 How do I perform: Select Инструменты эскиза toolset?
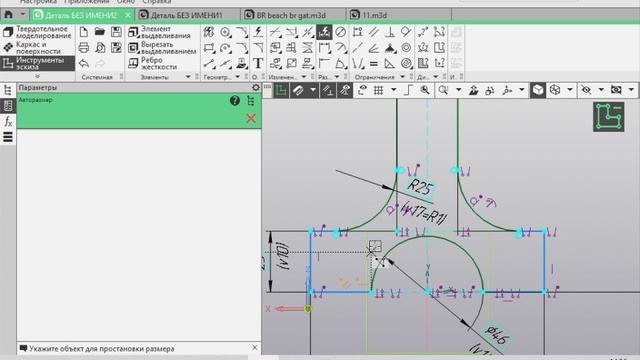click(38, 63)
